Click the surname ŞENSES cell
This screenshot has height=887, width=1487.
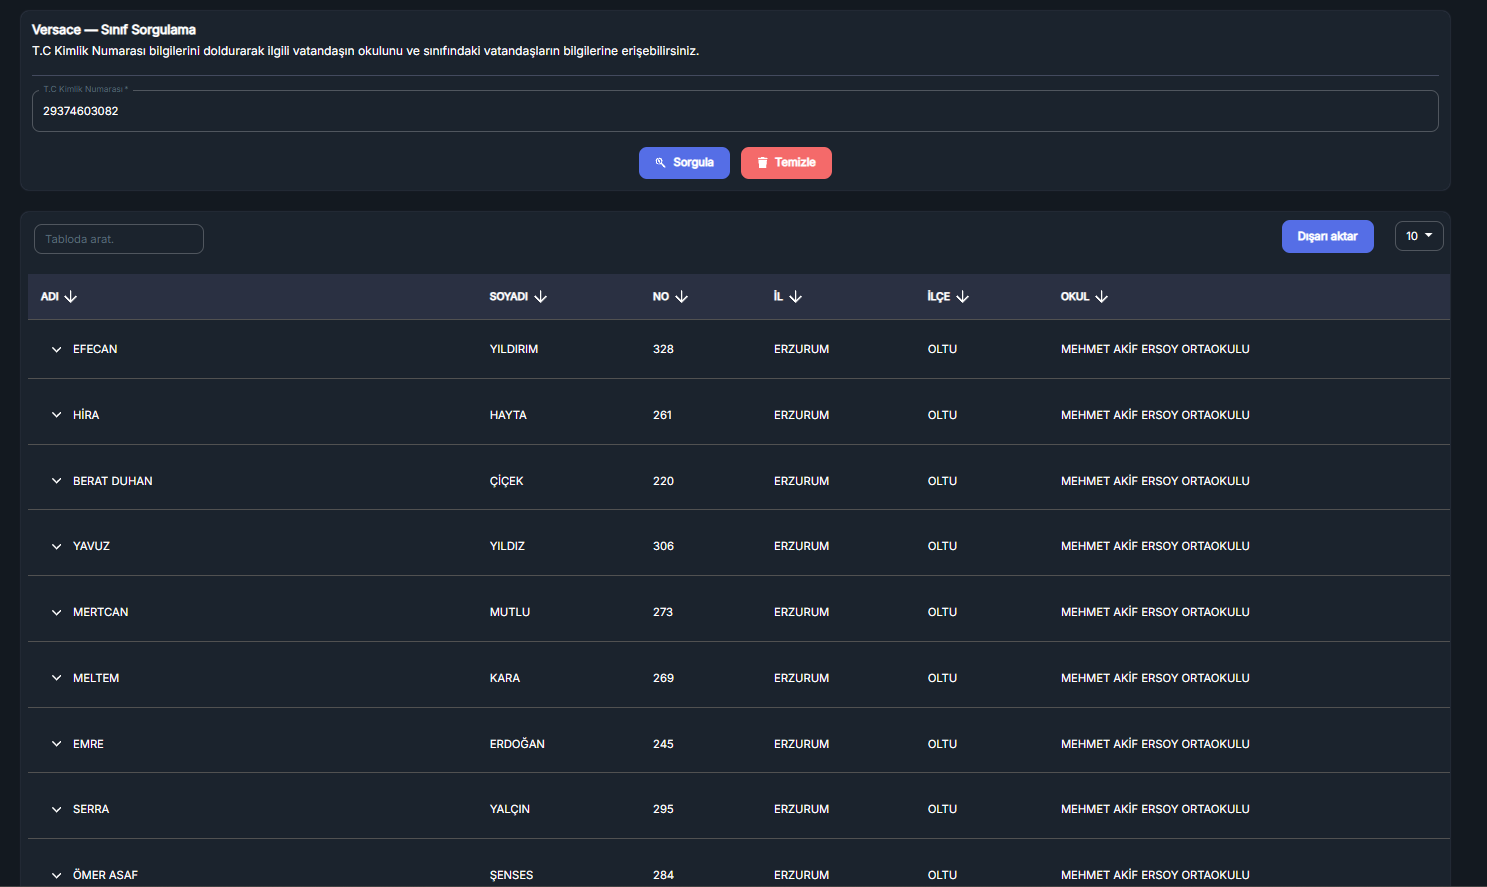[x=512, y=875]
